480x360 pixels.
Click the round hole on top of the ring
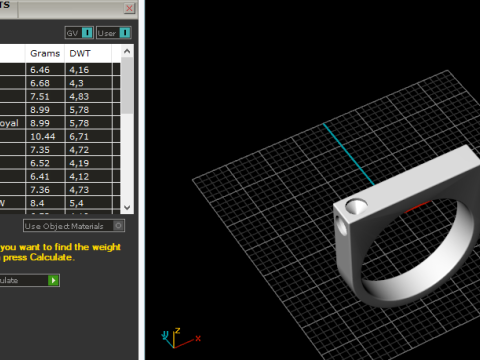pyautogui.click(x=356, y=206)
